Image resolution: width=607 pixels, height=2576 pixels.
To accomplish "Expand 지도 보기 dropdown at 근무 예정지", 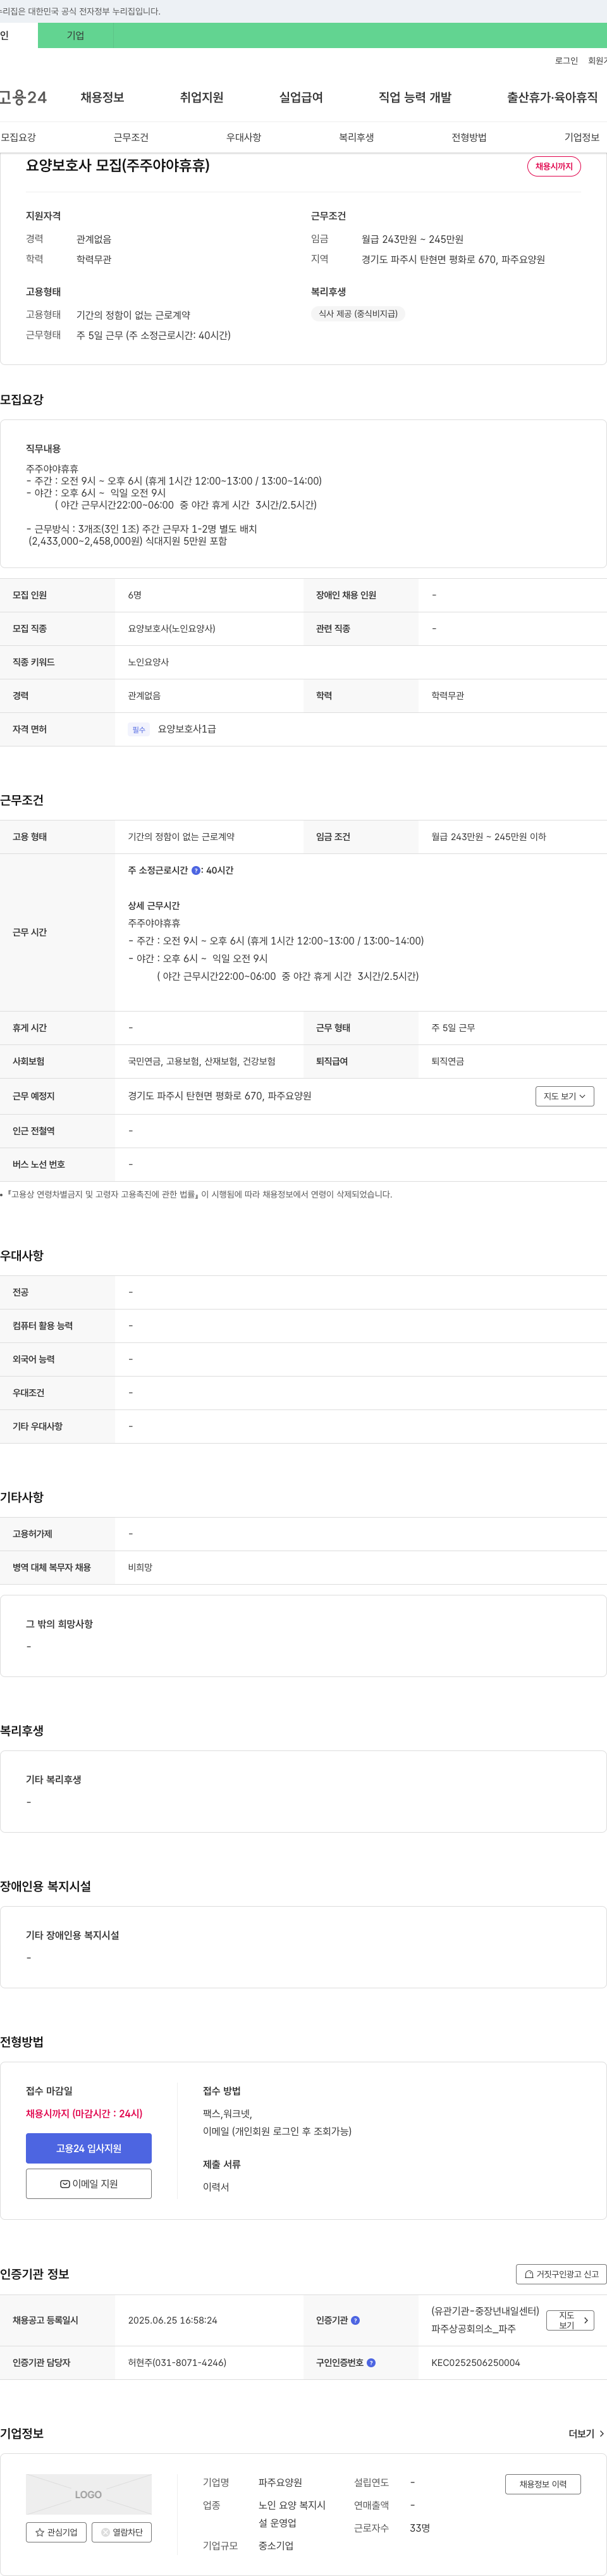I will pyautogui.click(x=565, y=1096).
